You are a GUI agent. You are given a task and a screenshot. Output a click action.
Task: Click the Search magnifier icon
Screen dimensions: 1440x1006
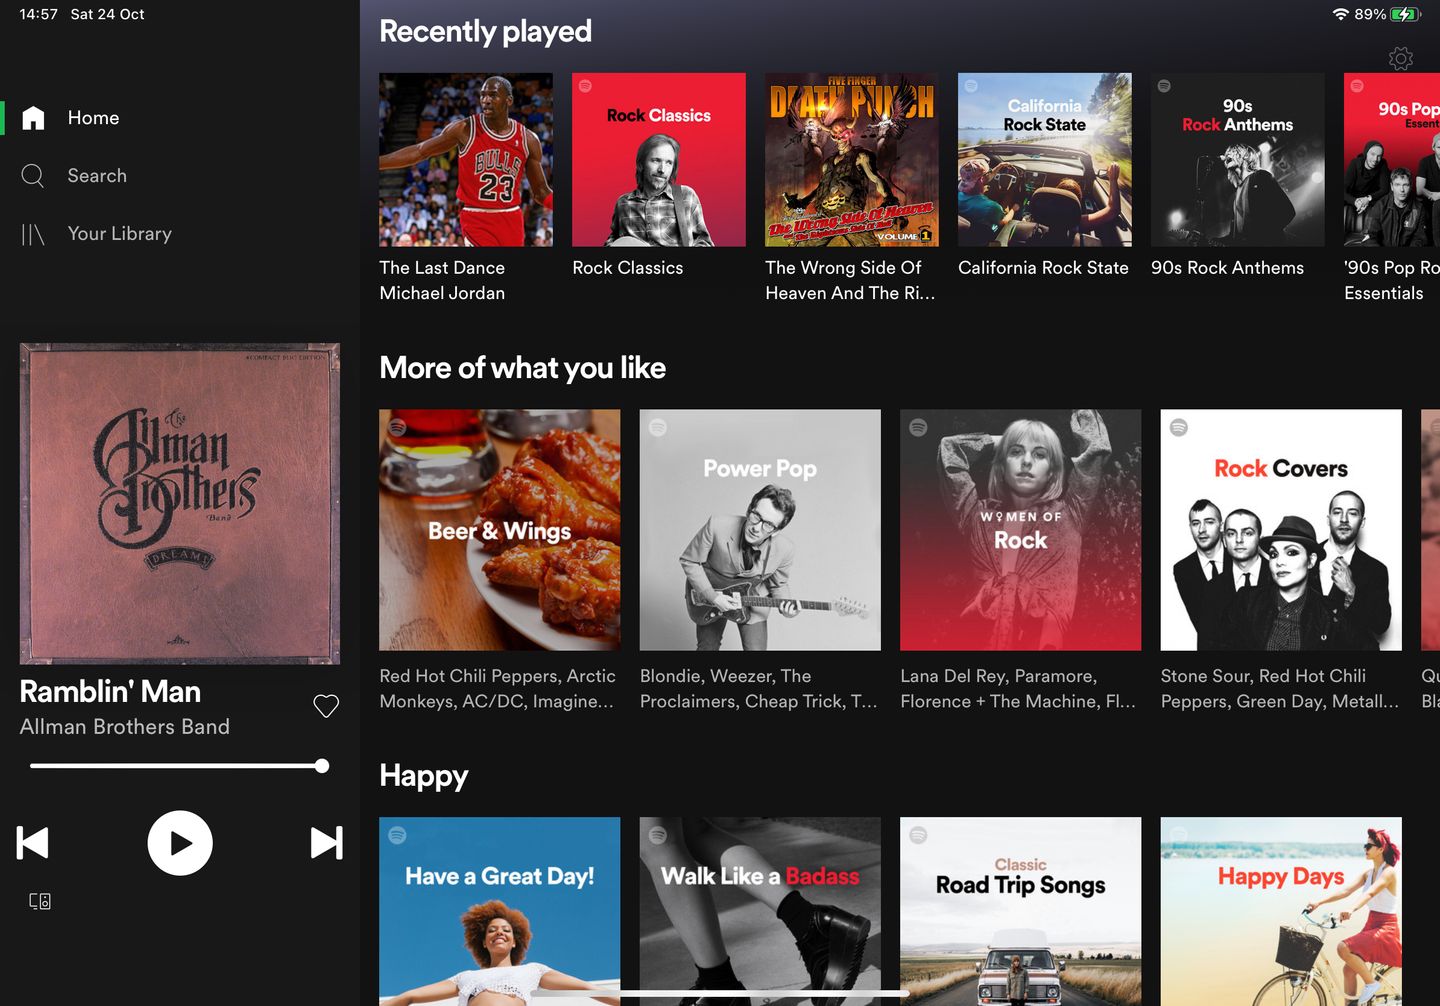[33, 176]
